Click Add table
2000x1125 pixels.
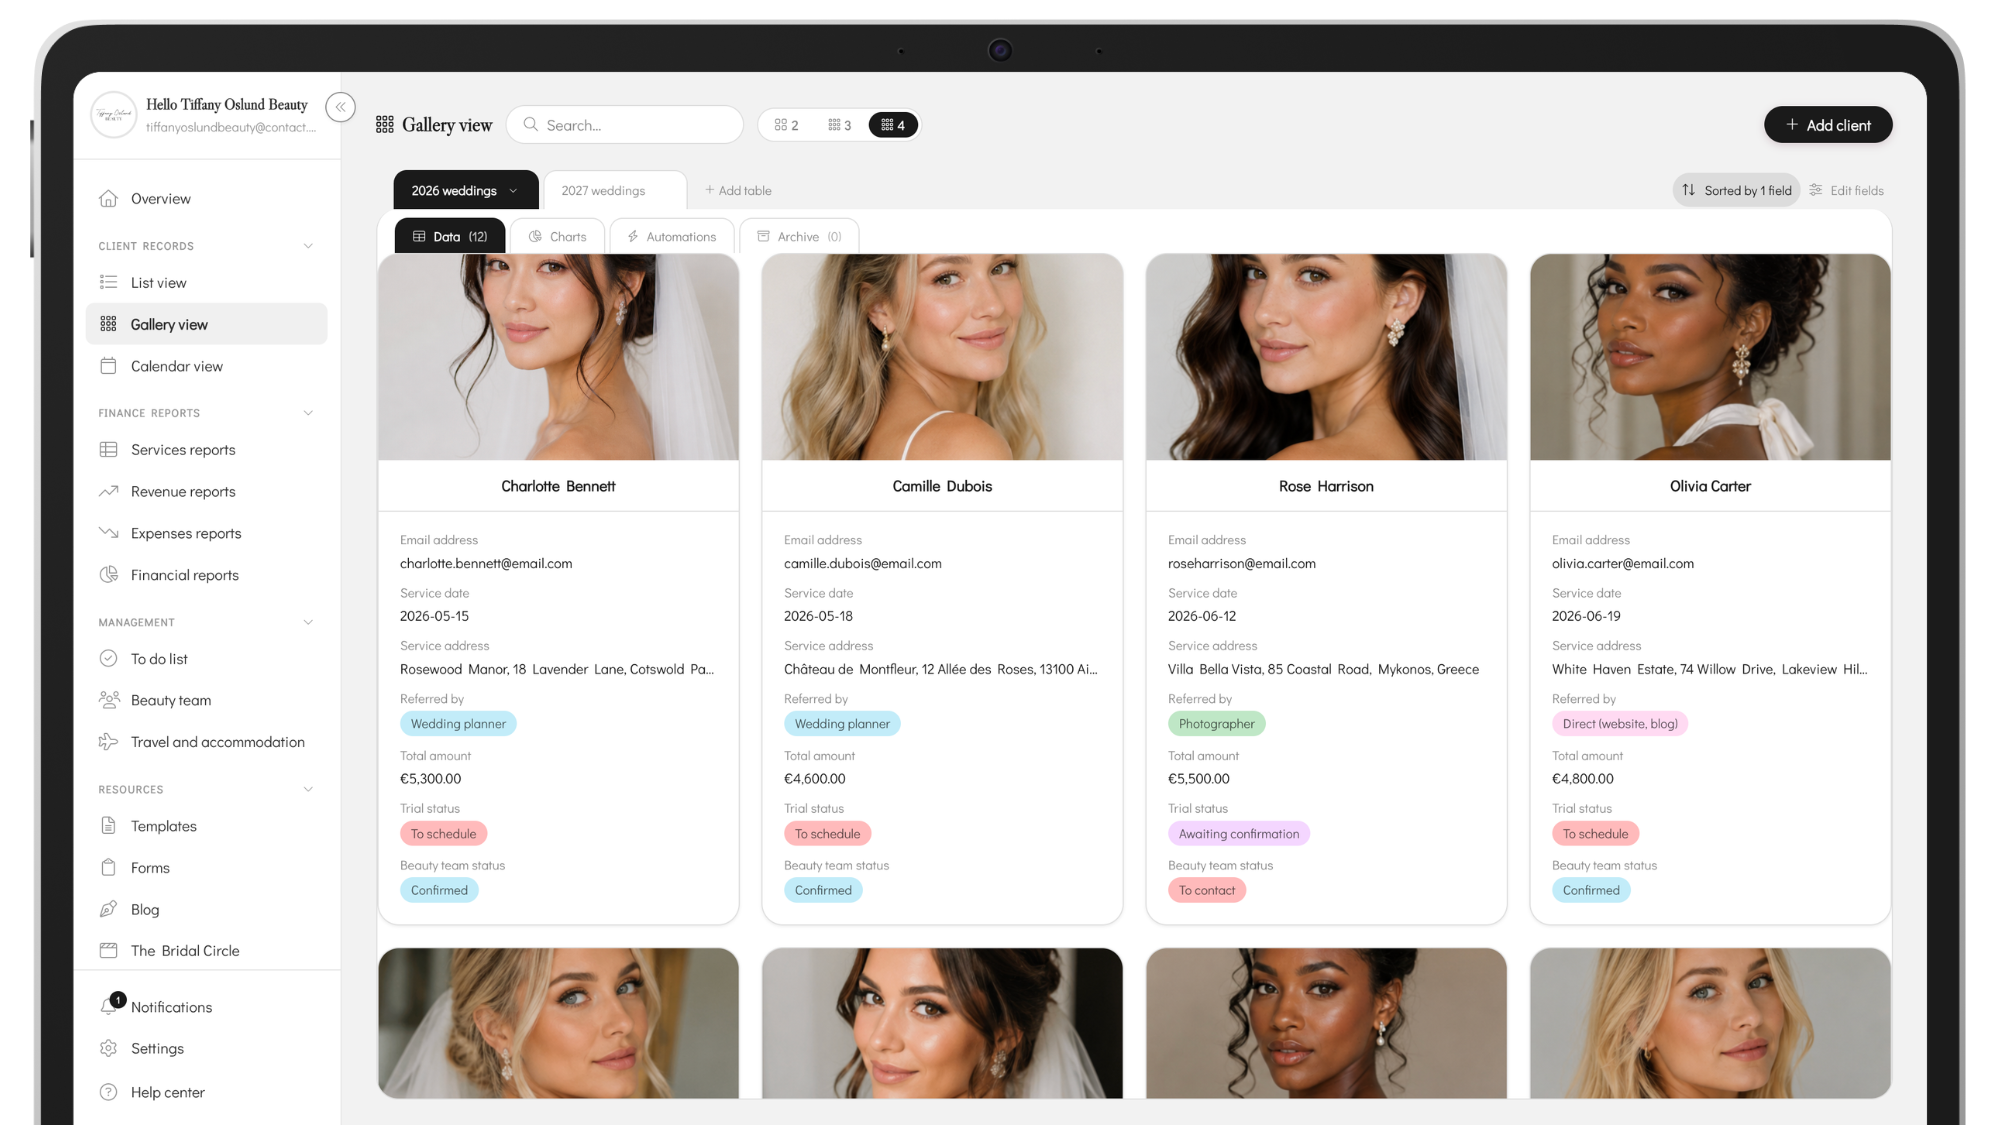point(738,191)
